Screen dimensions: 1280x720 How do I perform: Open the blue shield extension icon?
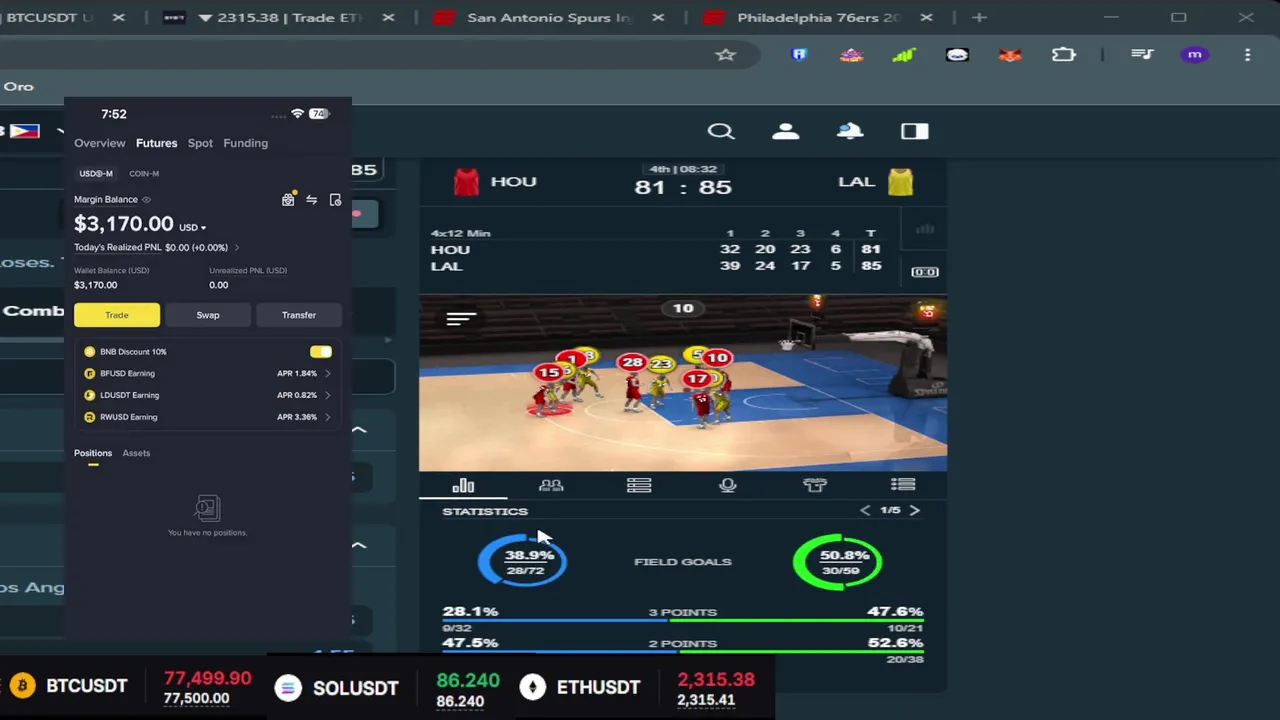(799, 55)
